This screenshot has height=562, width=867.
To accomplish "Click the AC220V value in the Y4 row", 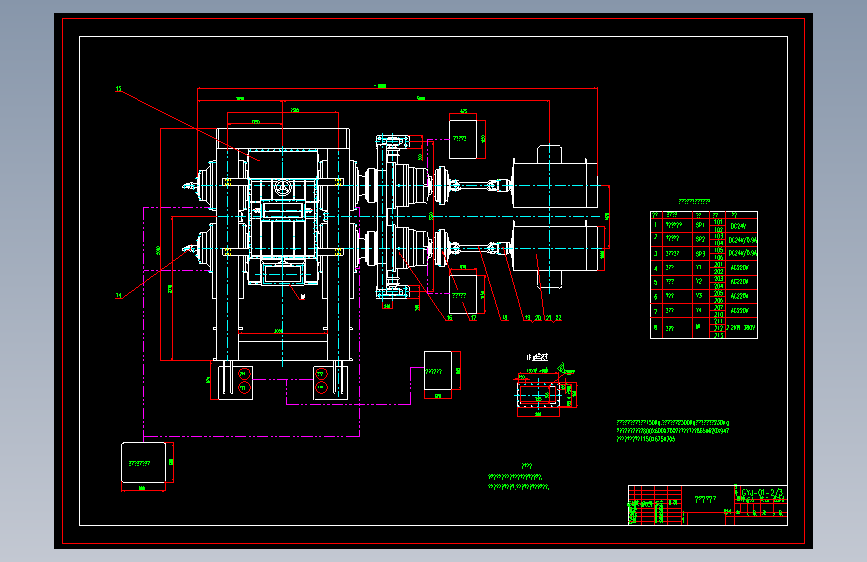I will [739, 310].
